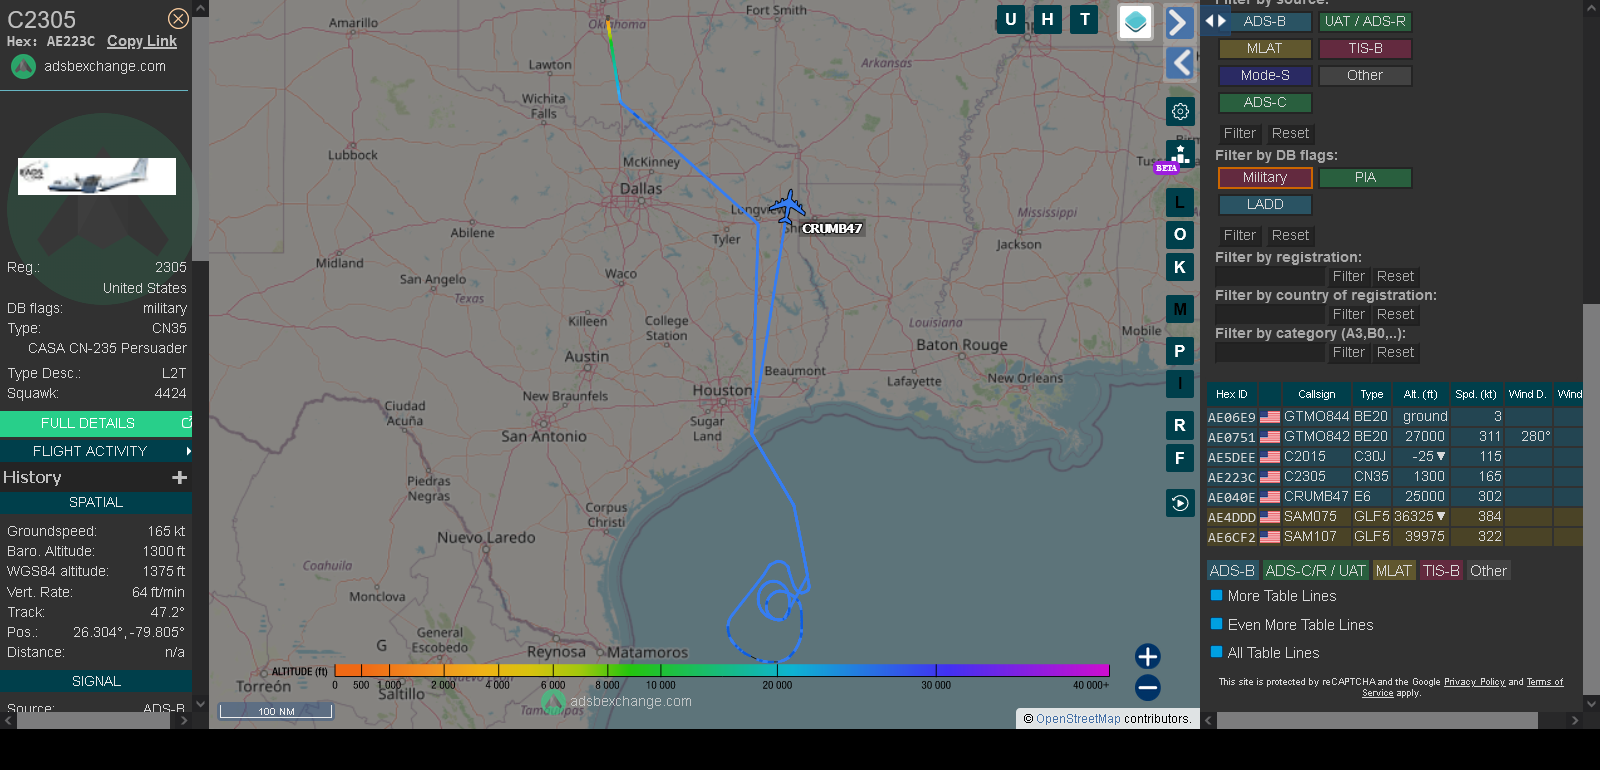Click Filter under source filters
1600x770 pixels.
[1240, 133]
